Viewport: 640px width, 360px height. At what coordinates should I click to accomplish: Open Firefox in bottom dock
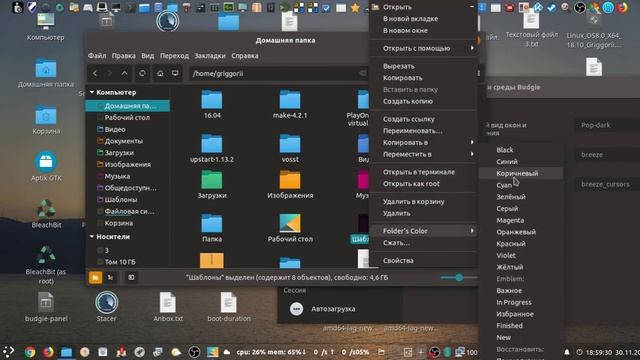coord(48,352)
